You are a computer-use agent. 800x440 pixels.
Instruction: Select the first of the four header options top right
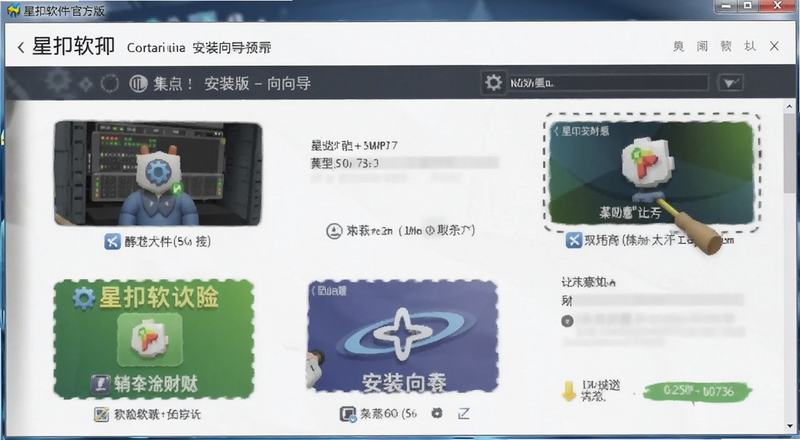point(679,46)
